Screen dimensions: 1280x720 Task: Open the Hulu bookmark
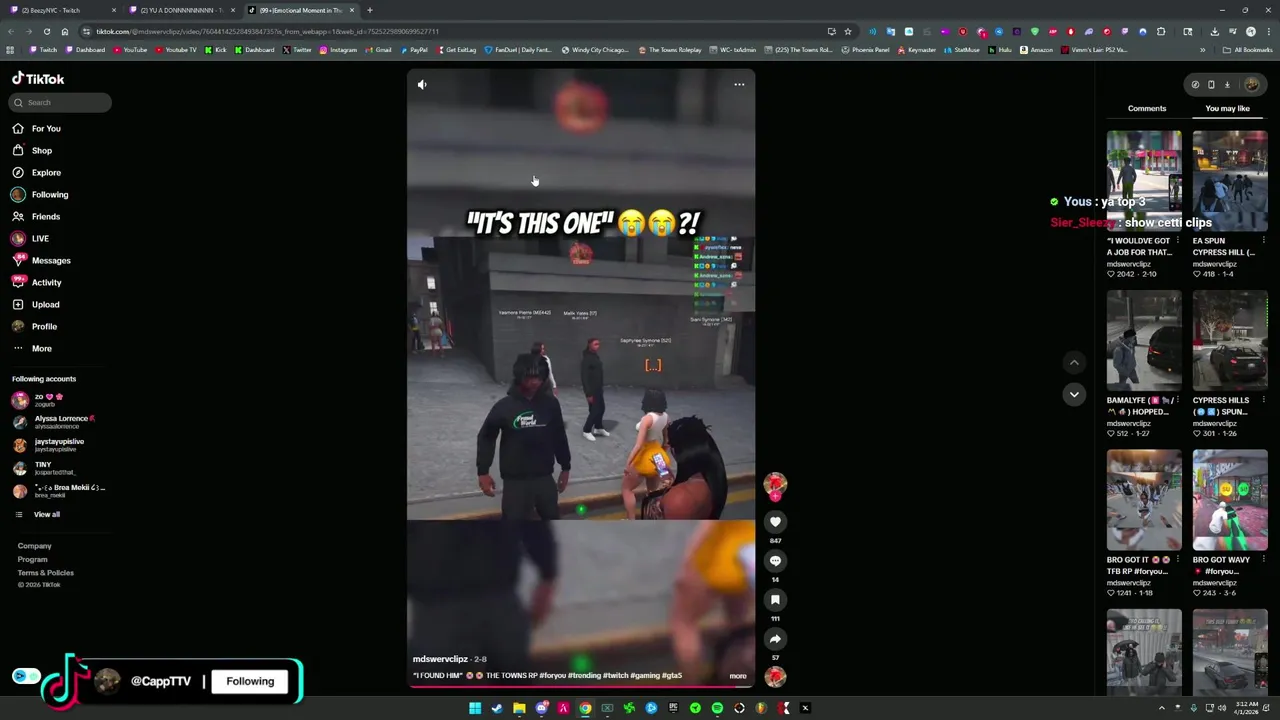1000,50
